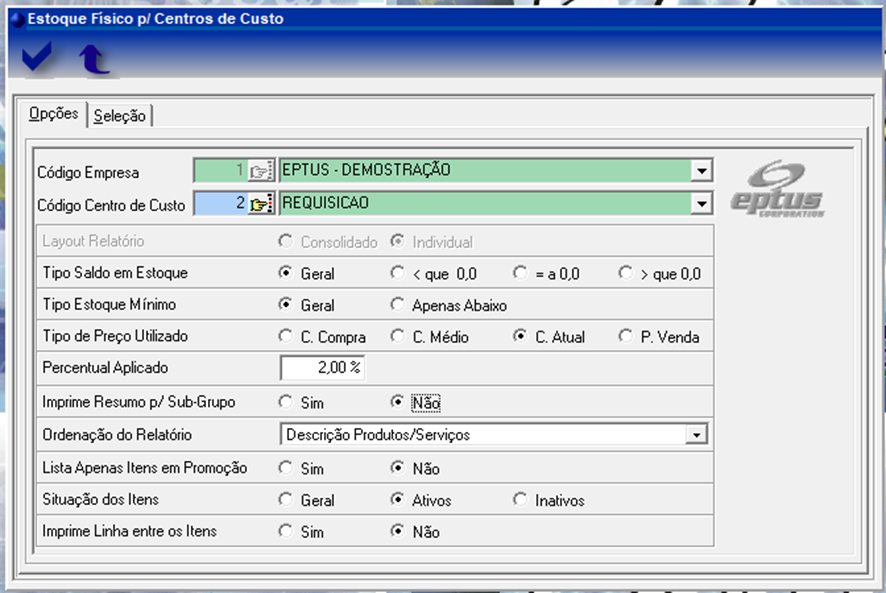Click the window title bar icon
The width and height of the screenshot is (886, 593).
15,19
